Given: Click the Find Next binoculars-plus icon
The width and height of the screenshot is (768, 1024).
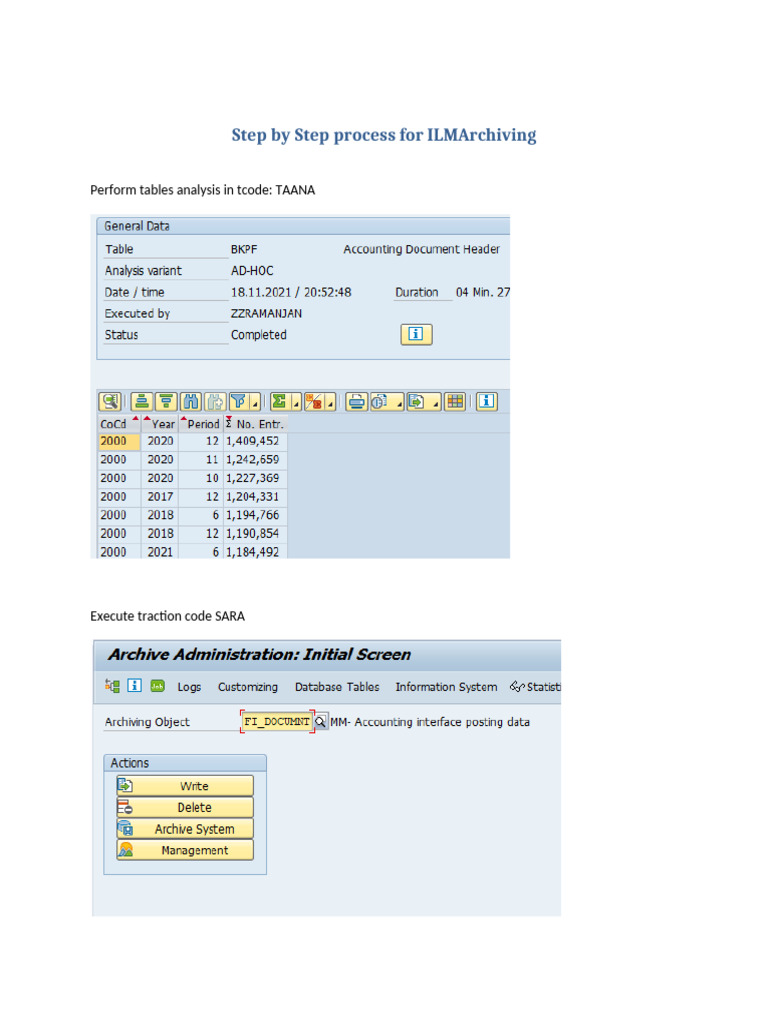Looking at the screenshot, I should click(215, 402).
